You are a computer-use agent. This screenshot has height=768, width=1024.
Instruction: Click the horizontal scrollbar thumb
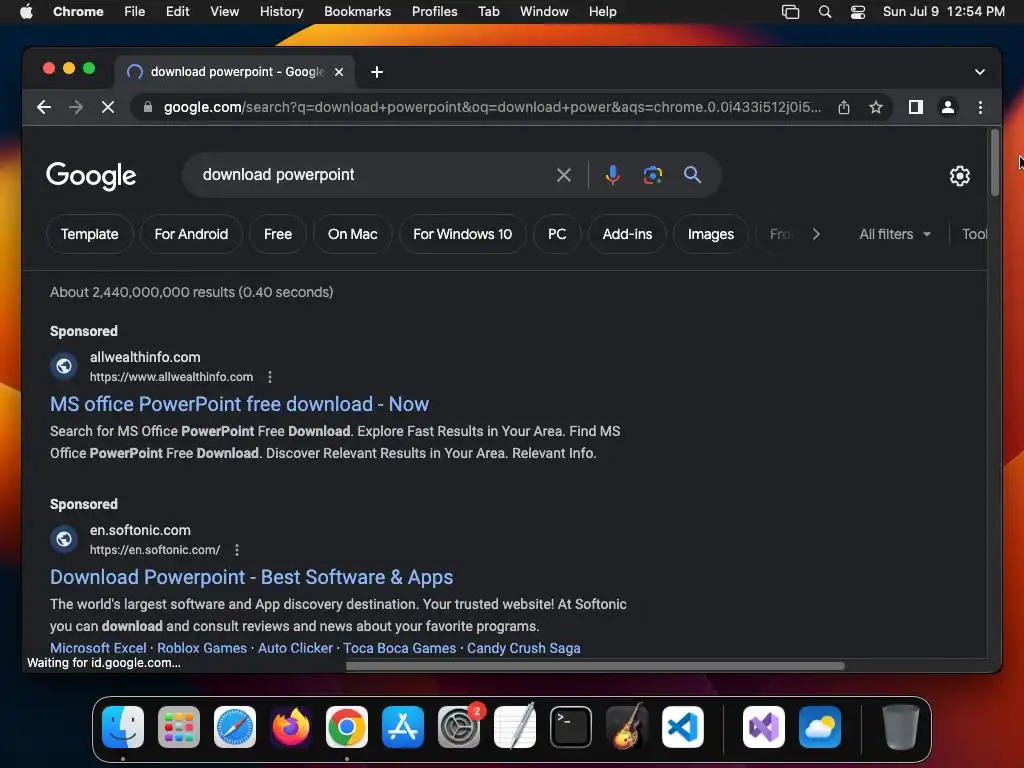tap(595, 666)
